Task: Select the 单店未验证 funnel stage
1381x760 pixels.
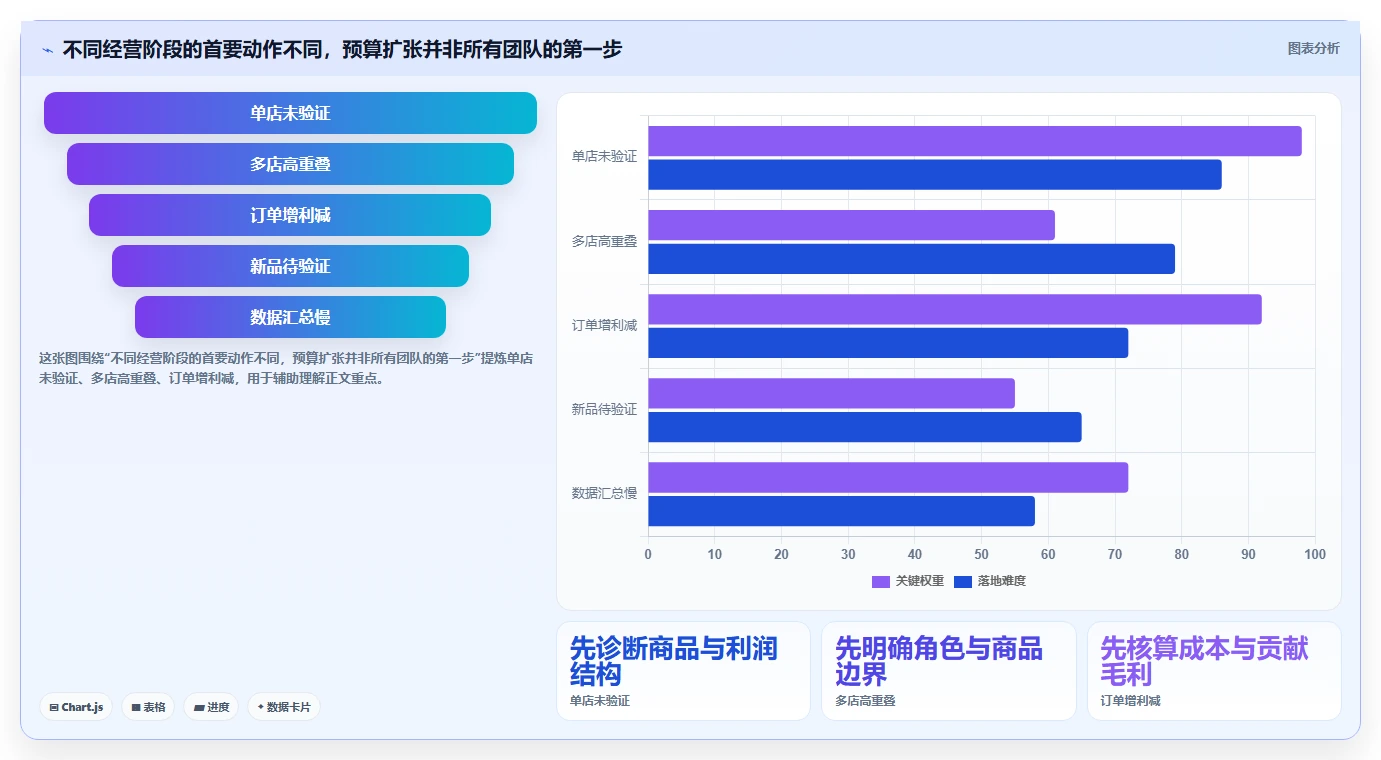Action: point(290,113)
